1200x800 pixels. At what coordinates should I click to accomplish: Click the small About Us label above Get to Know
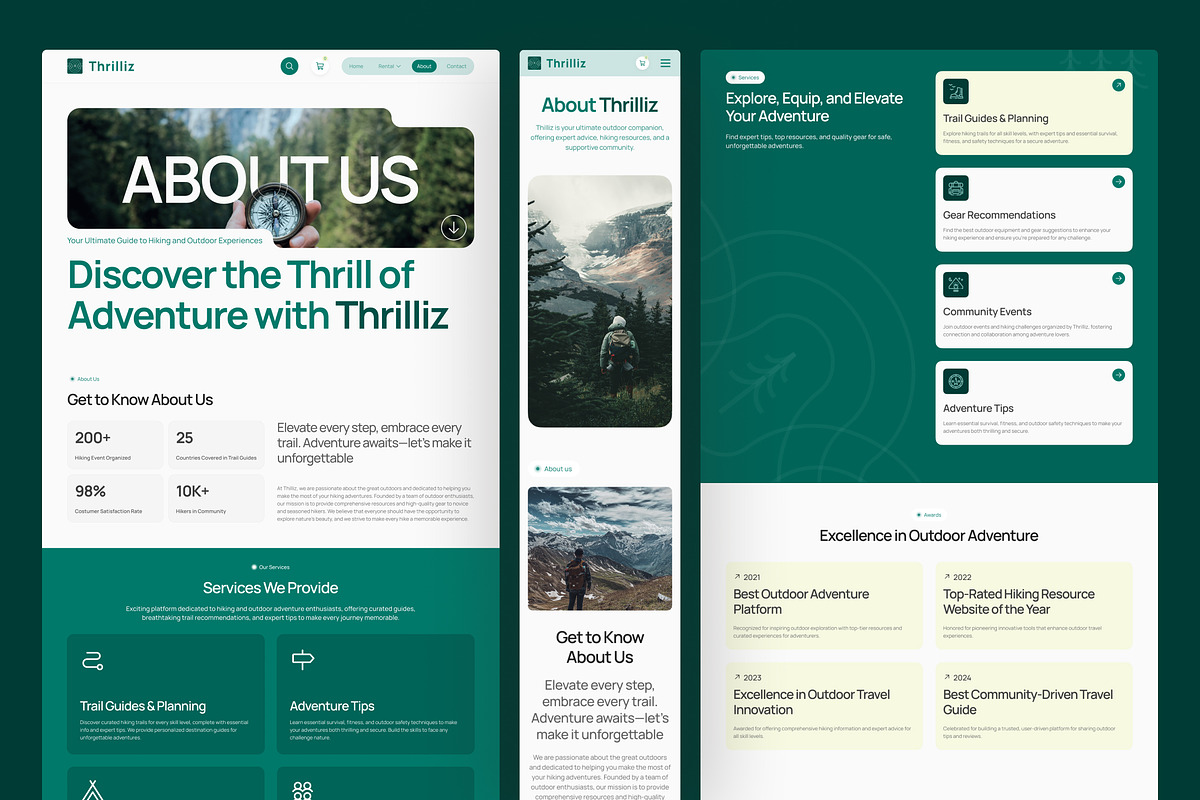point(84,379)
